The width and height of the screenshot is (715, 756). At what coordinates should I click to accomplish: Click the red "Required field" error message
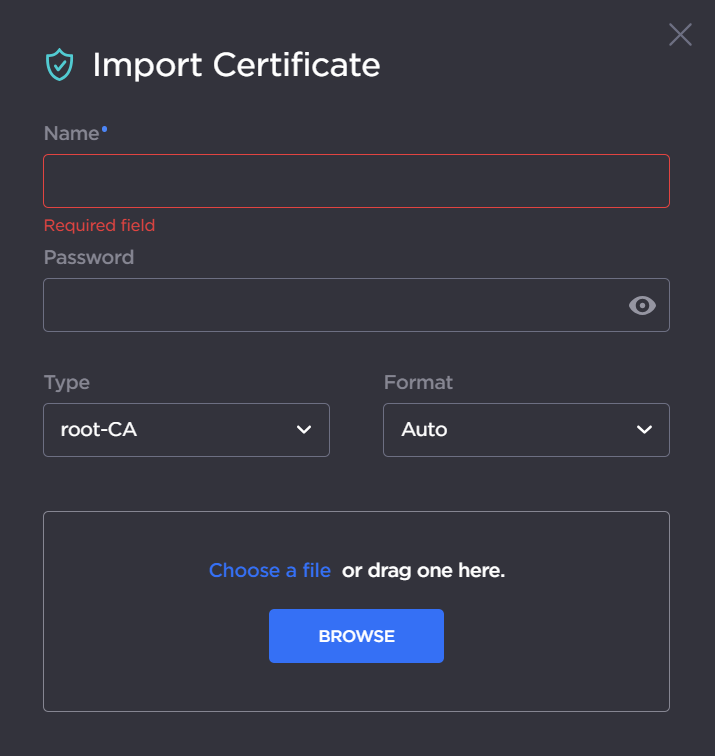click(x=100, y=225)
